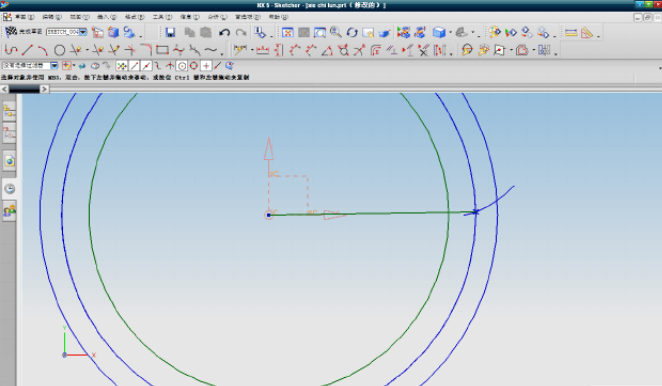
Task: Toggle Control Point snap
Action: [x=158, y=66]
